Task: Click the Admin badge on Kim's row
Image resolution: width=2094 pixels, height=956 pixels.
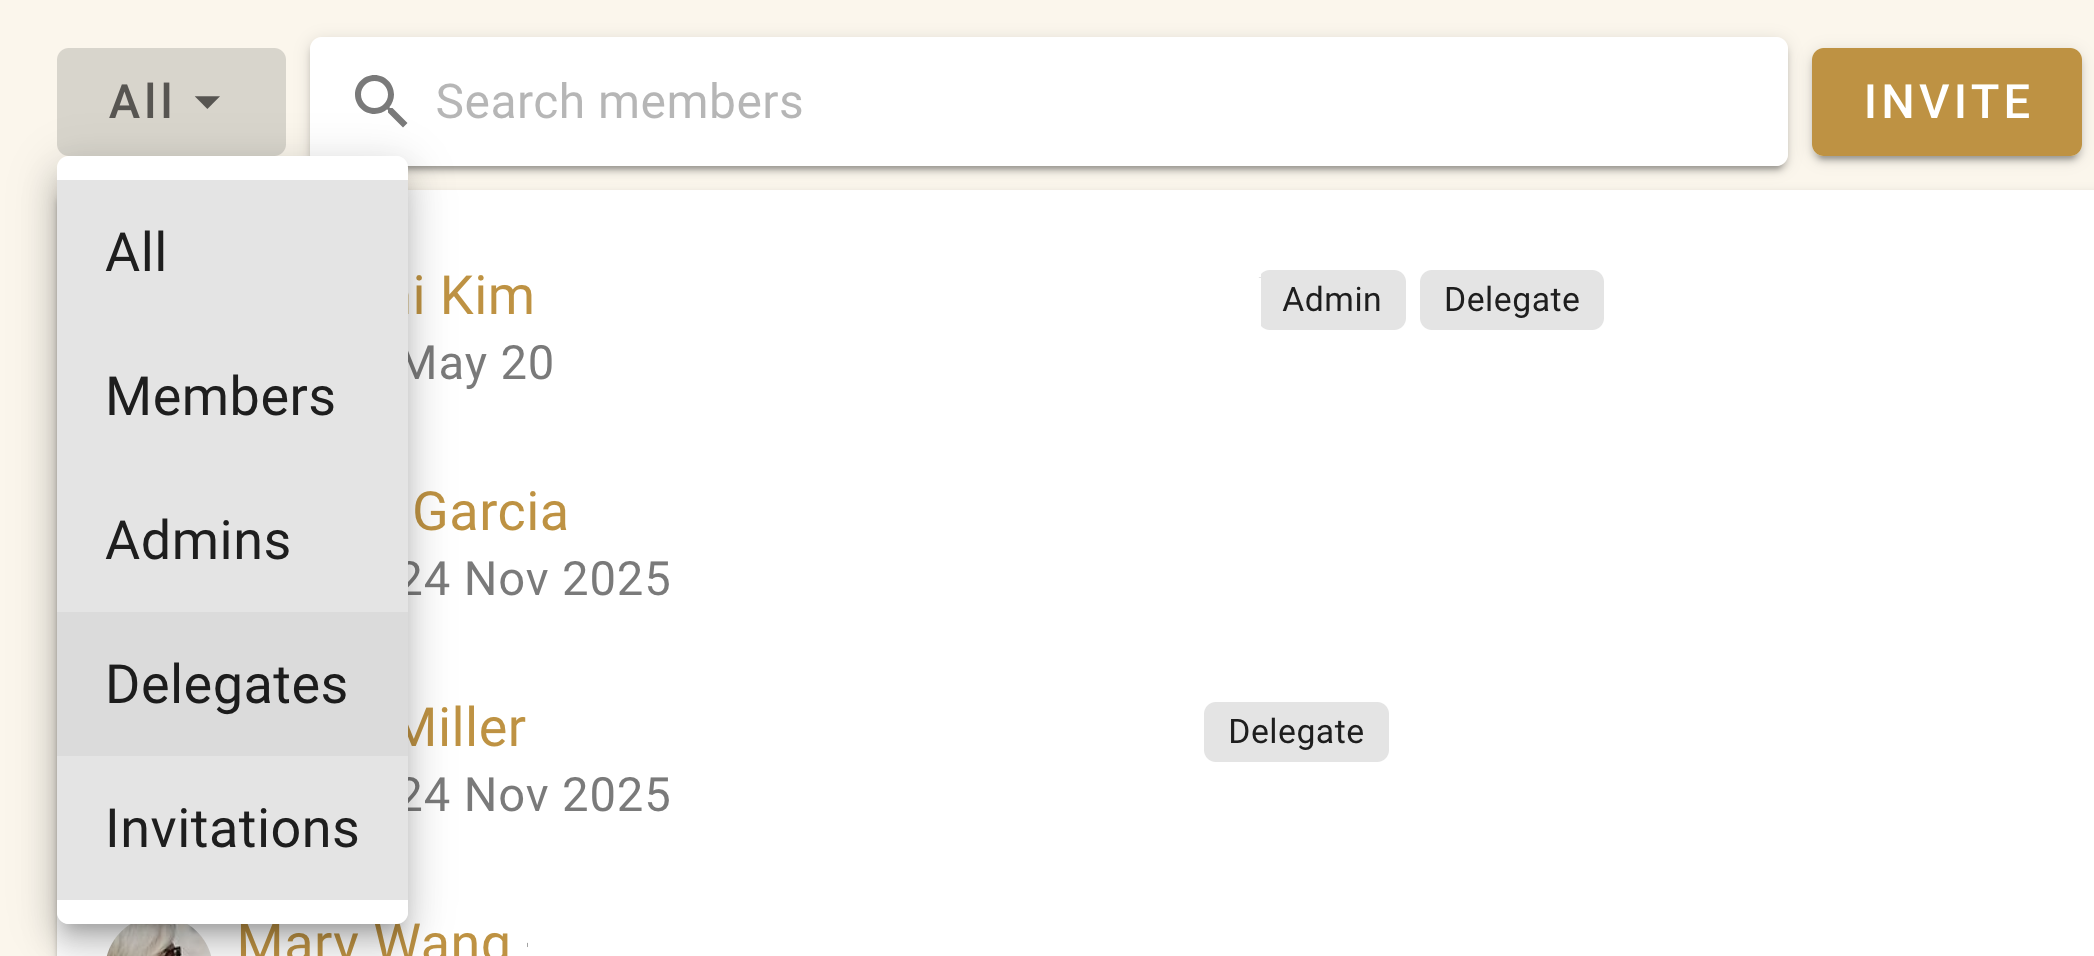Action: click(1332, 300)
